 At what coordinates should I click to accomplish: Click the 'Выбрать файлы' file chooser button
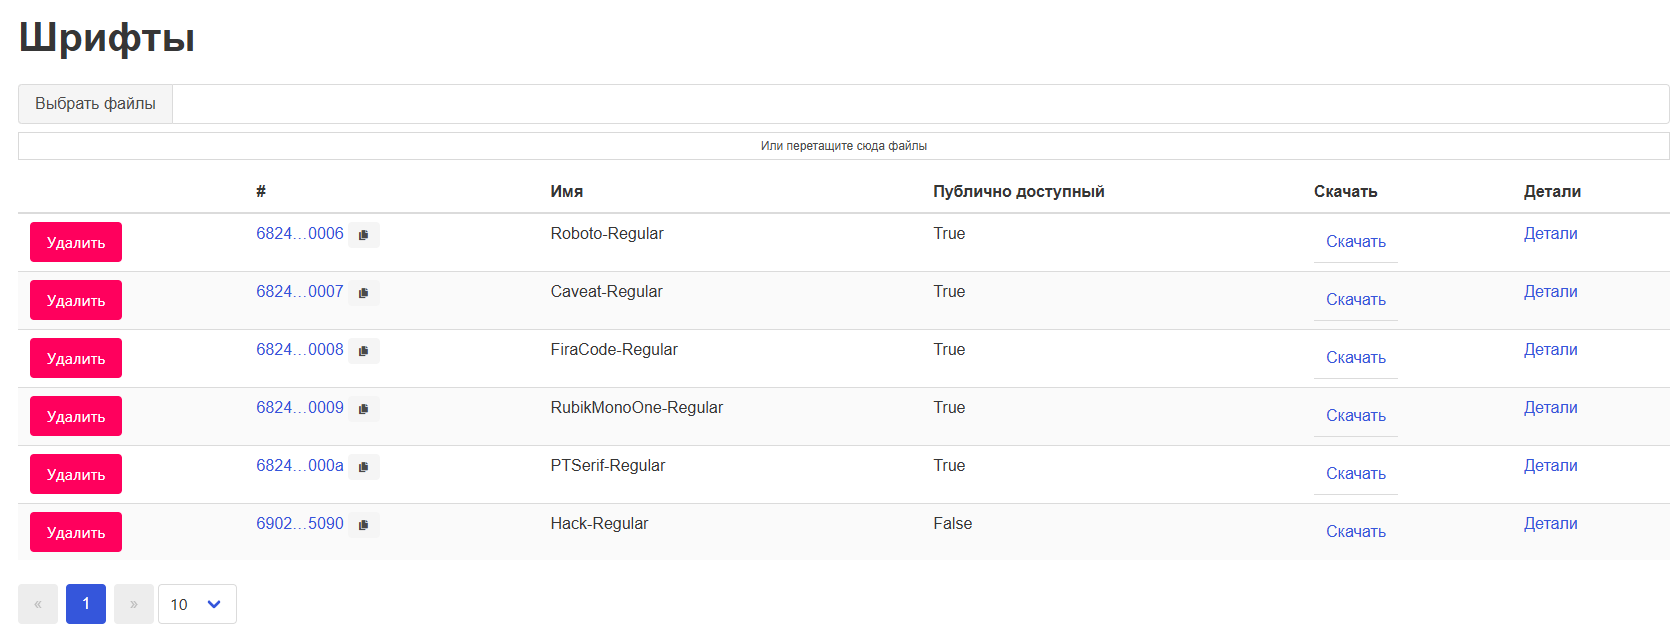pos(95,104)
